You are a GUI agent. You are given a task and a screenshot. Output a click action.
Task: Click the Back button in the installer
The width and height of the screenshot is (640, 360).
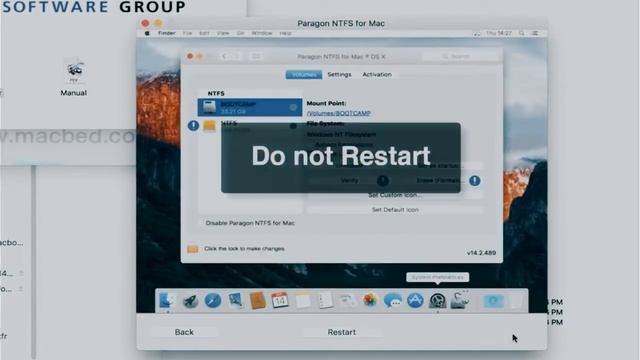pyautogui.click(x=184, y=332)
